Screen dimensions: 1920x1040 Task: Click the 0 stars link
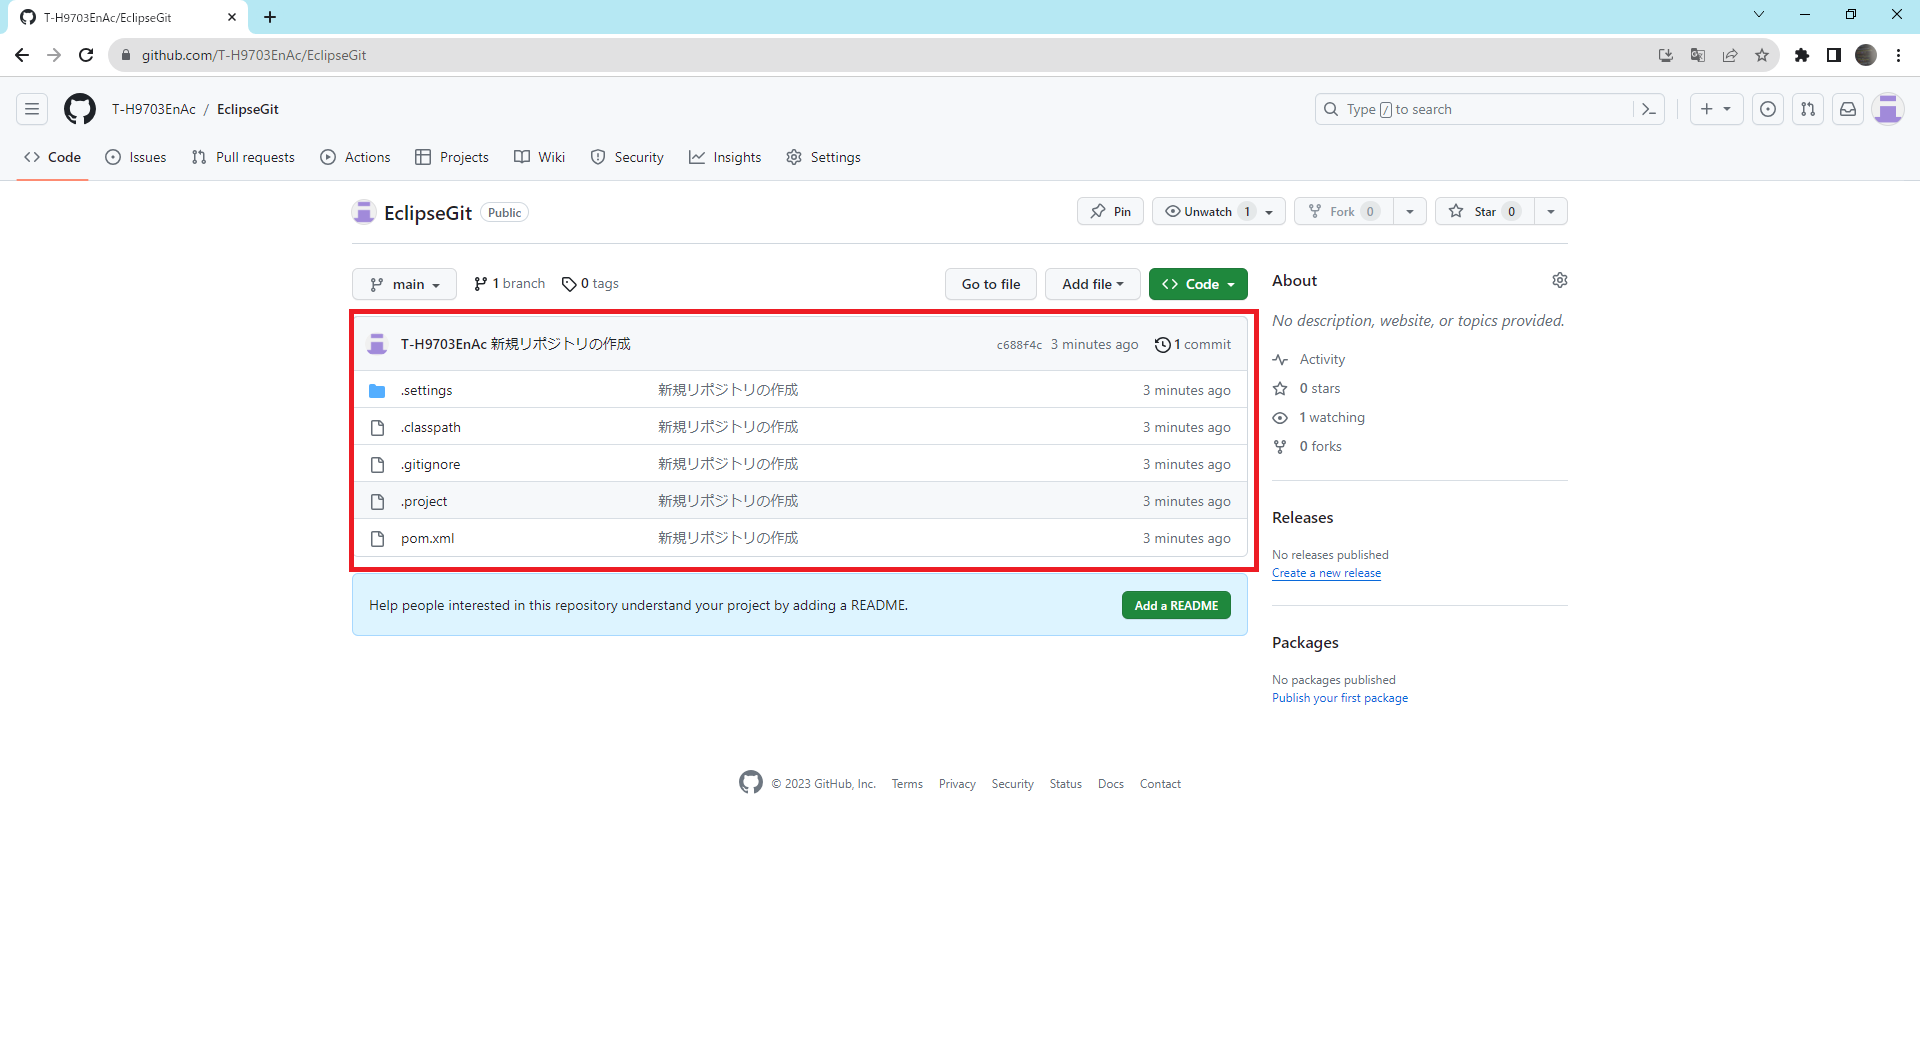pos(1307,388)
